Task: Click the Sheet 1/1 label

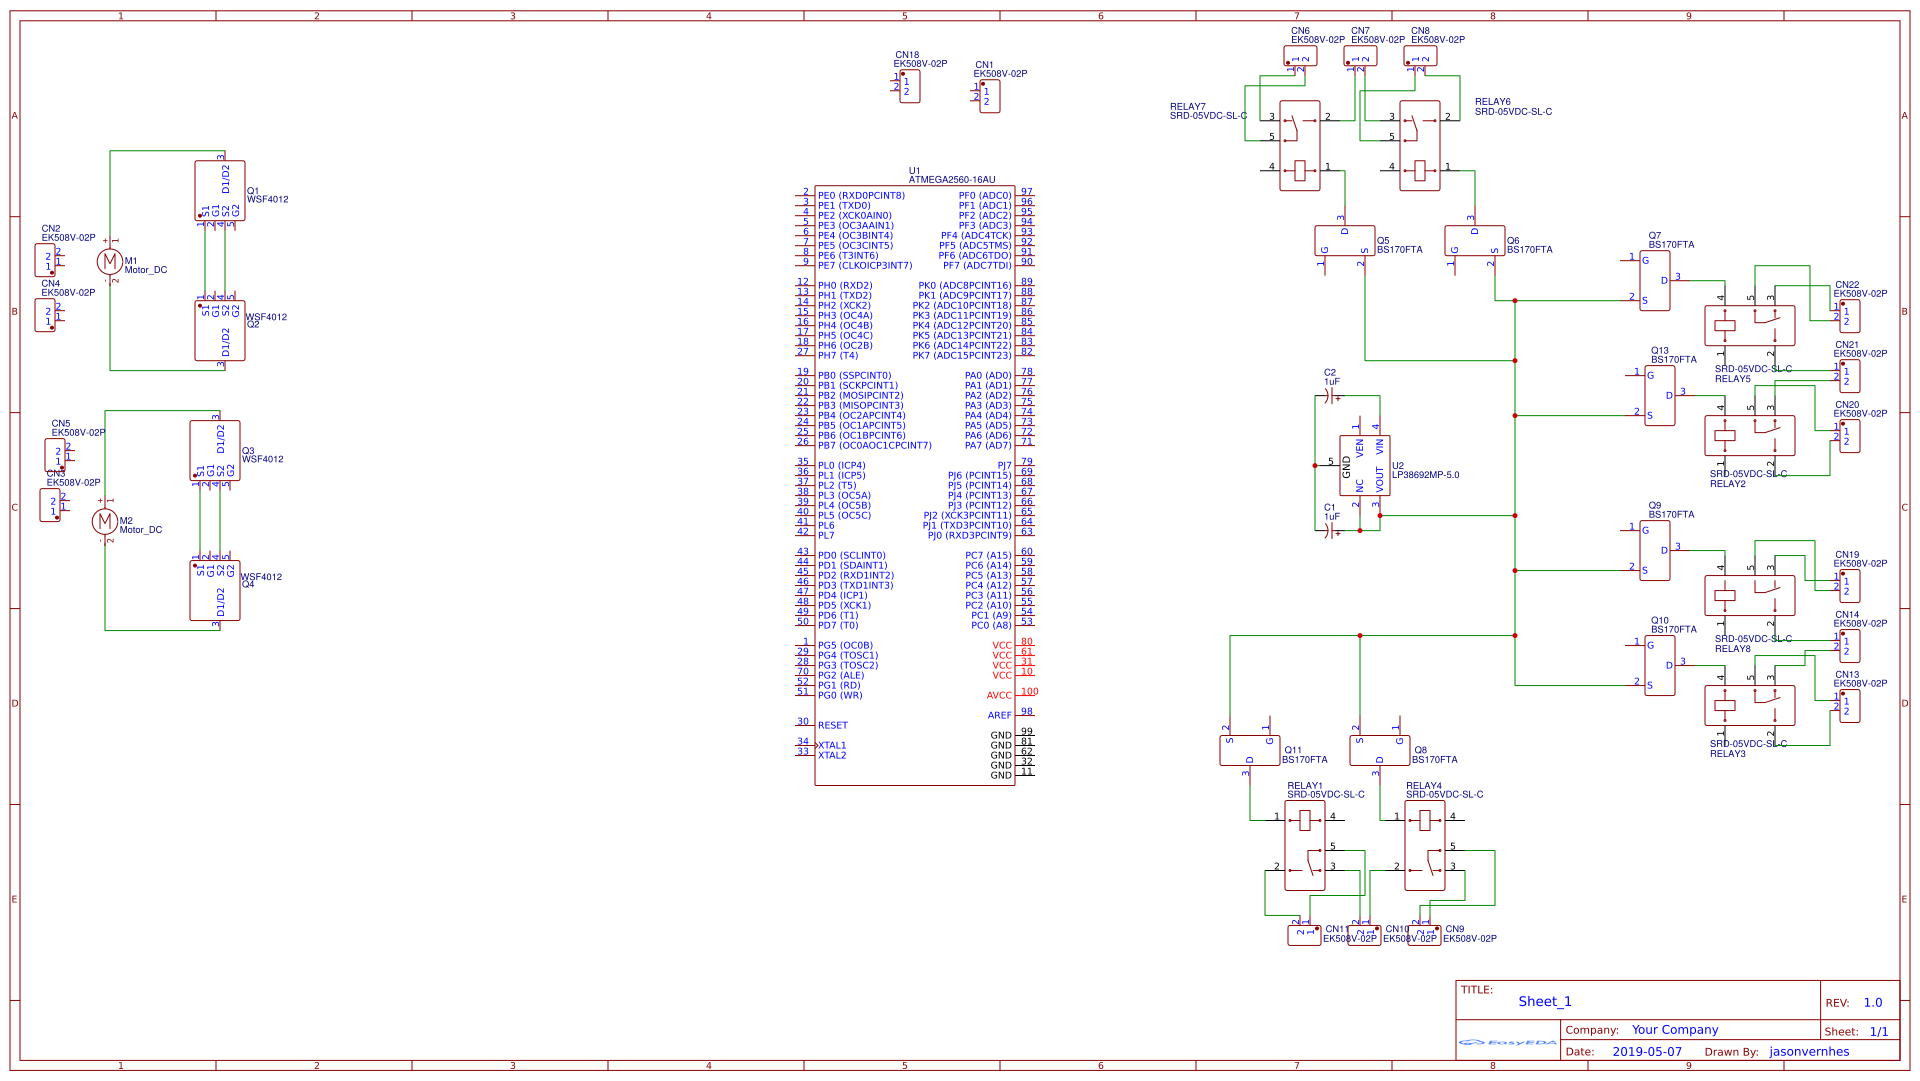Action: (1881, 1030)
